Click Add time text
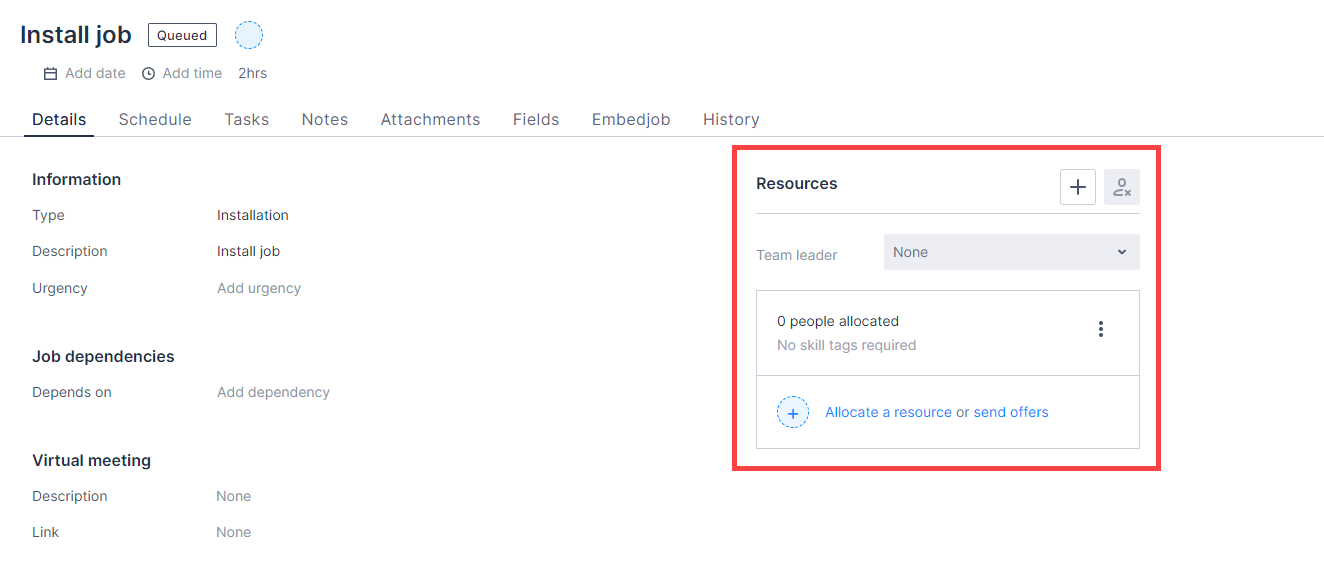The height and width of the screenshot is (561, 1324). (192, 73)
